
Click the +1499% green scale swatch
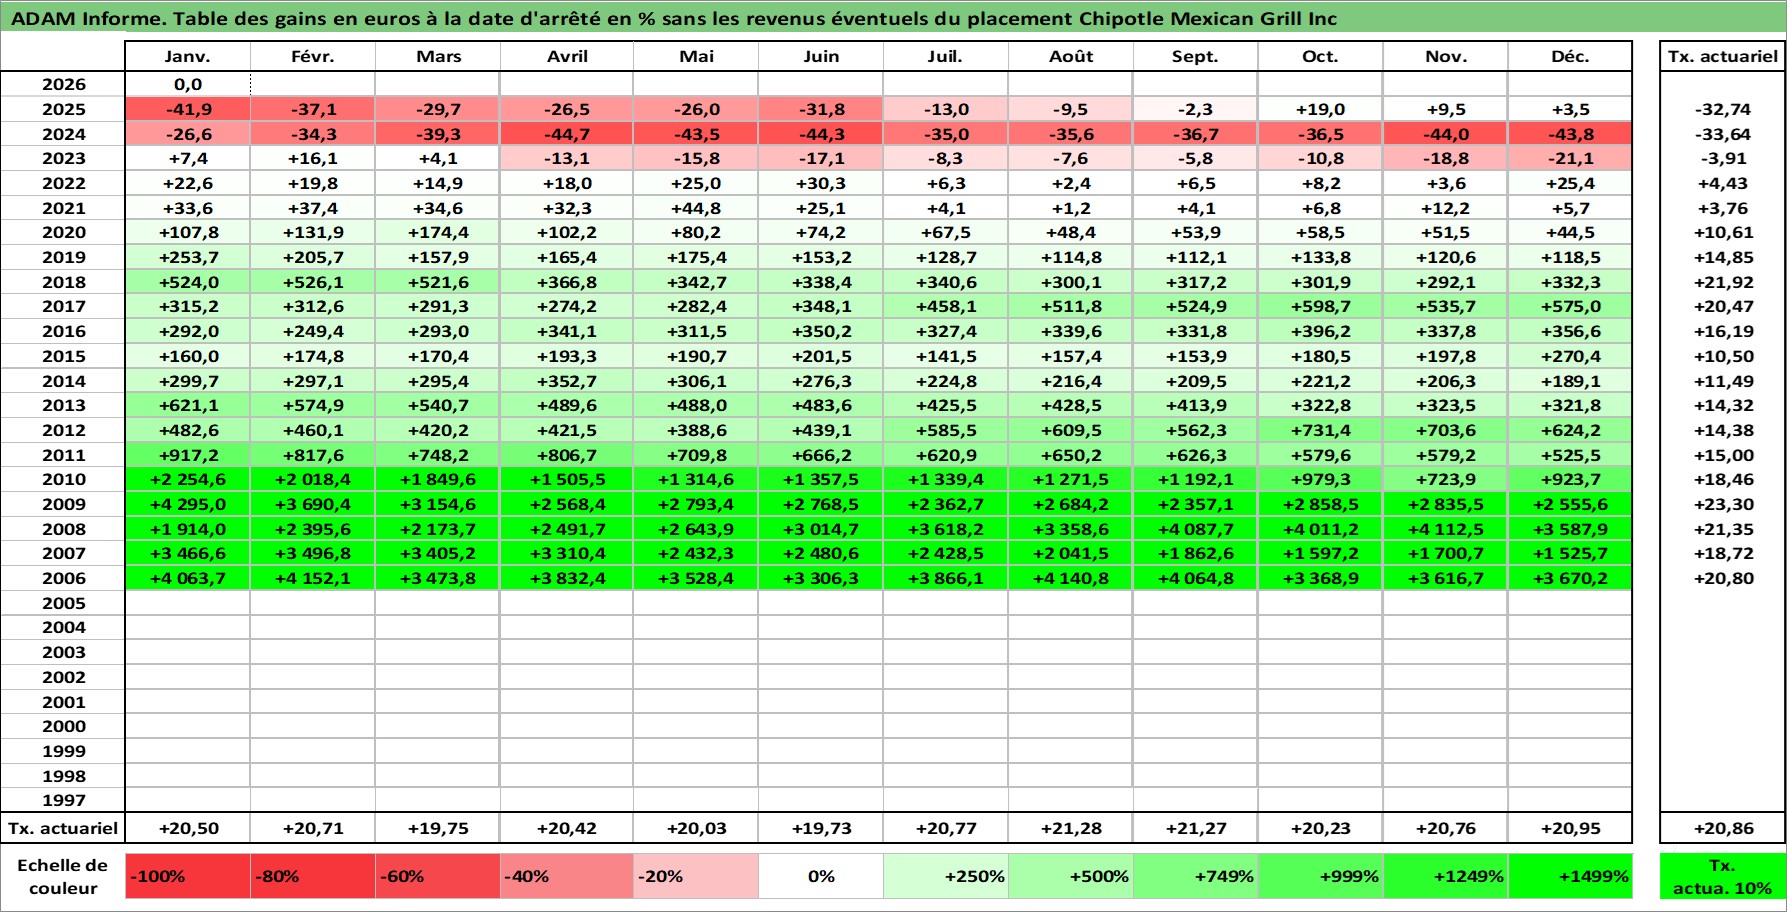pyautogui.click(x=1570, y=876)
